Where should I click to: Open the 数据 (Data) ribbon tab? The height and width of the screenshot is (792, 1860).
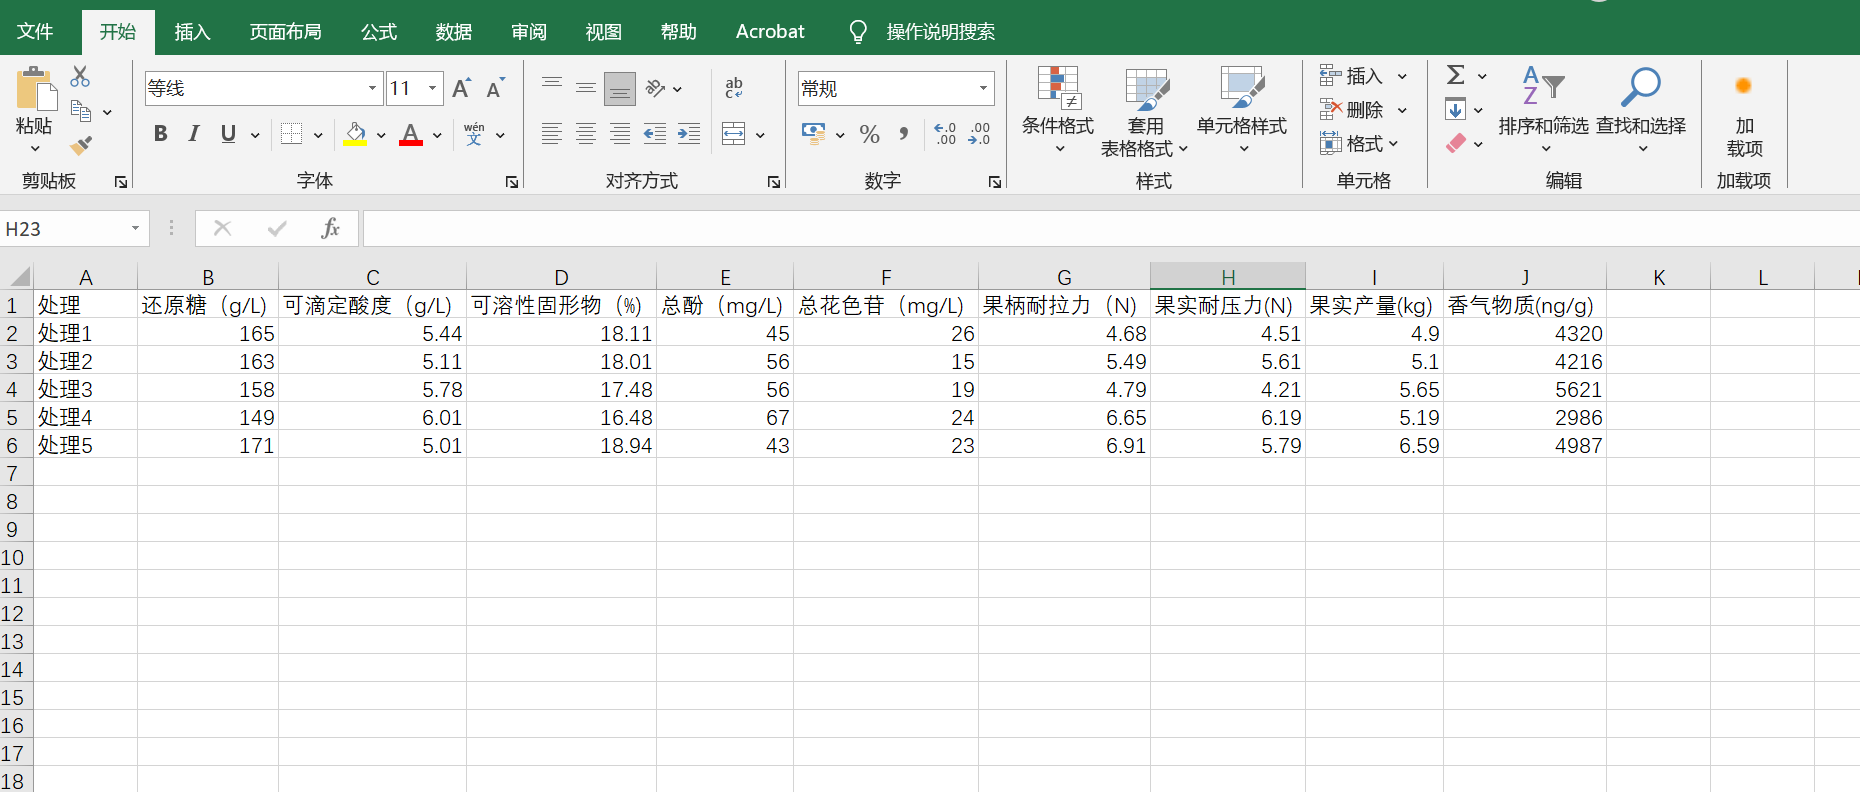click(453, 32)
